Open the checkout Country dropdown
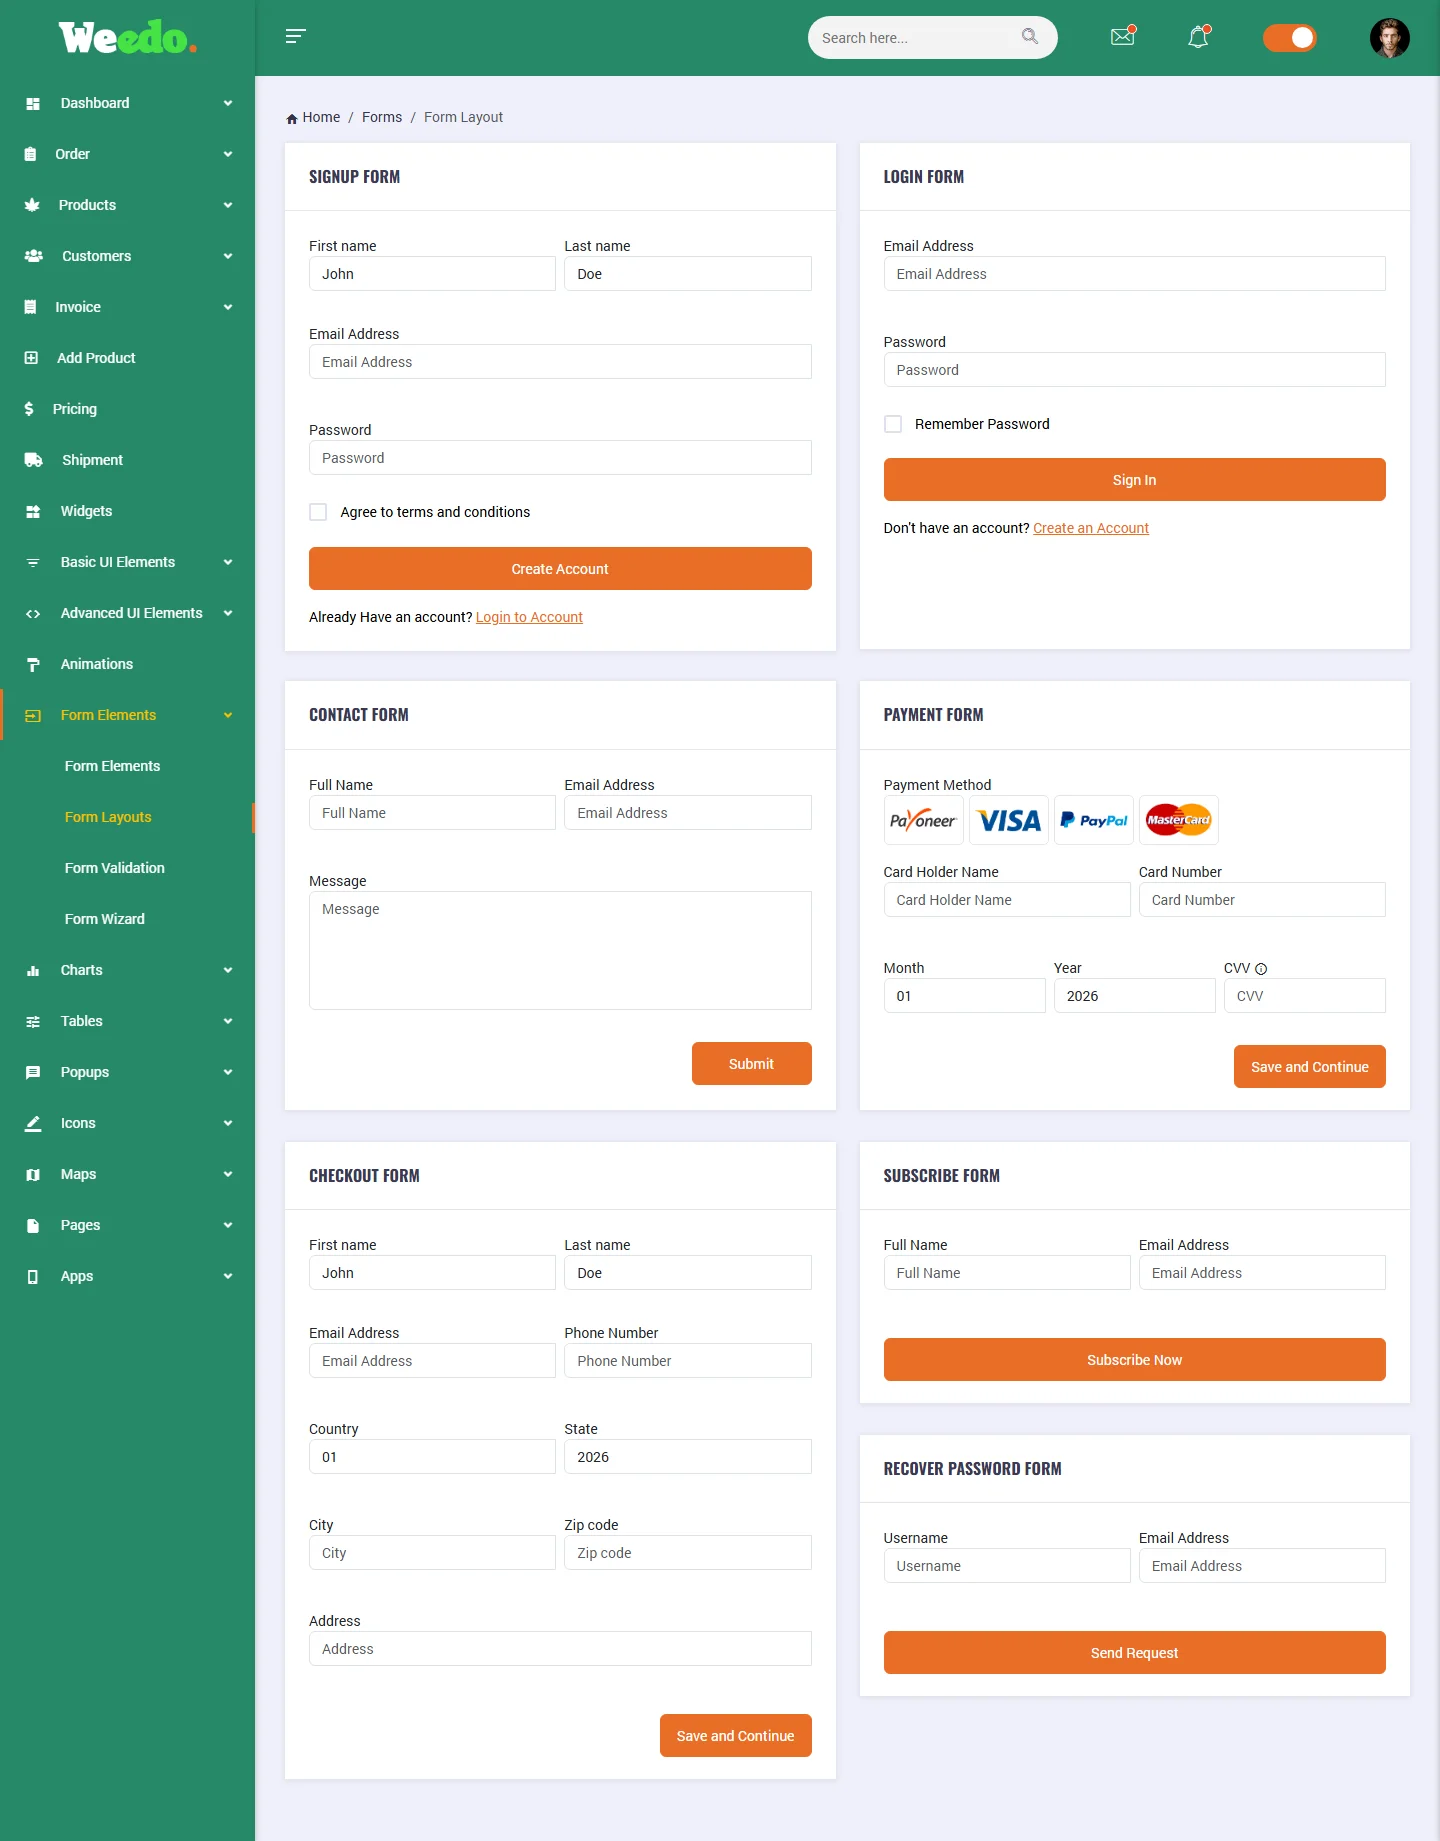The image size is (1440, 1841). click(432, 1457)
